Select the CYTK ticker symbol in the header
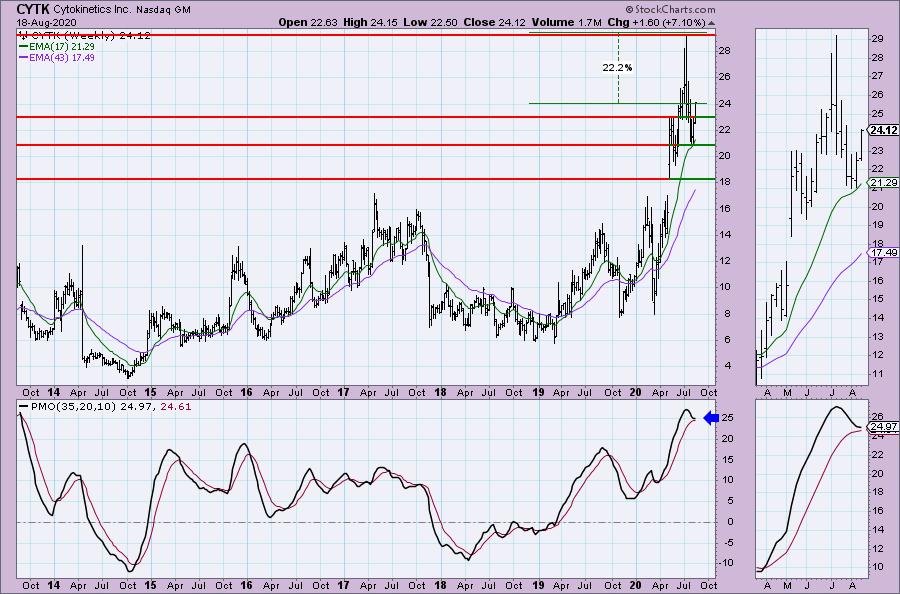Screen dimensions: 900x594 point(33,9)
